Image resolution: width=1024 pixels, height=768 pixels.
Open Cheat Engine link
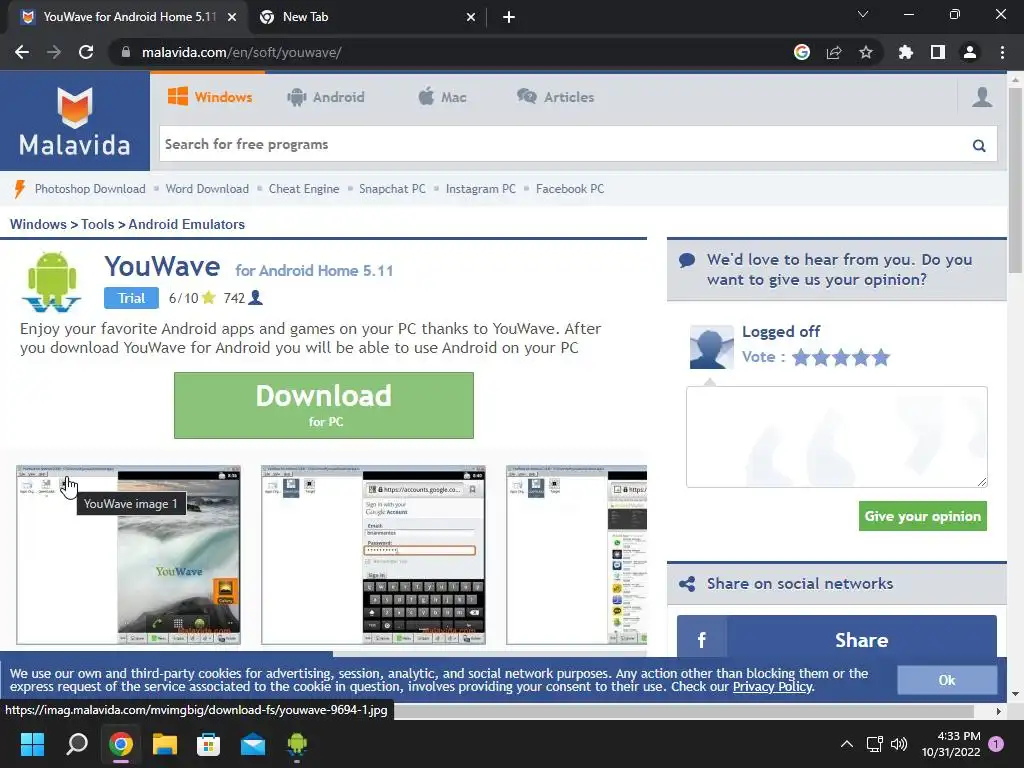click(304, 189)
